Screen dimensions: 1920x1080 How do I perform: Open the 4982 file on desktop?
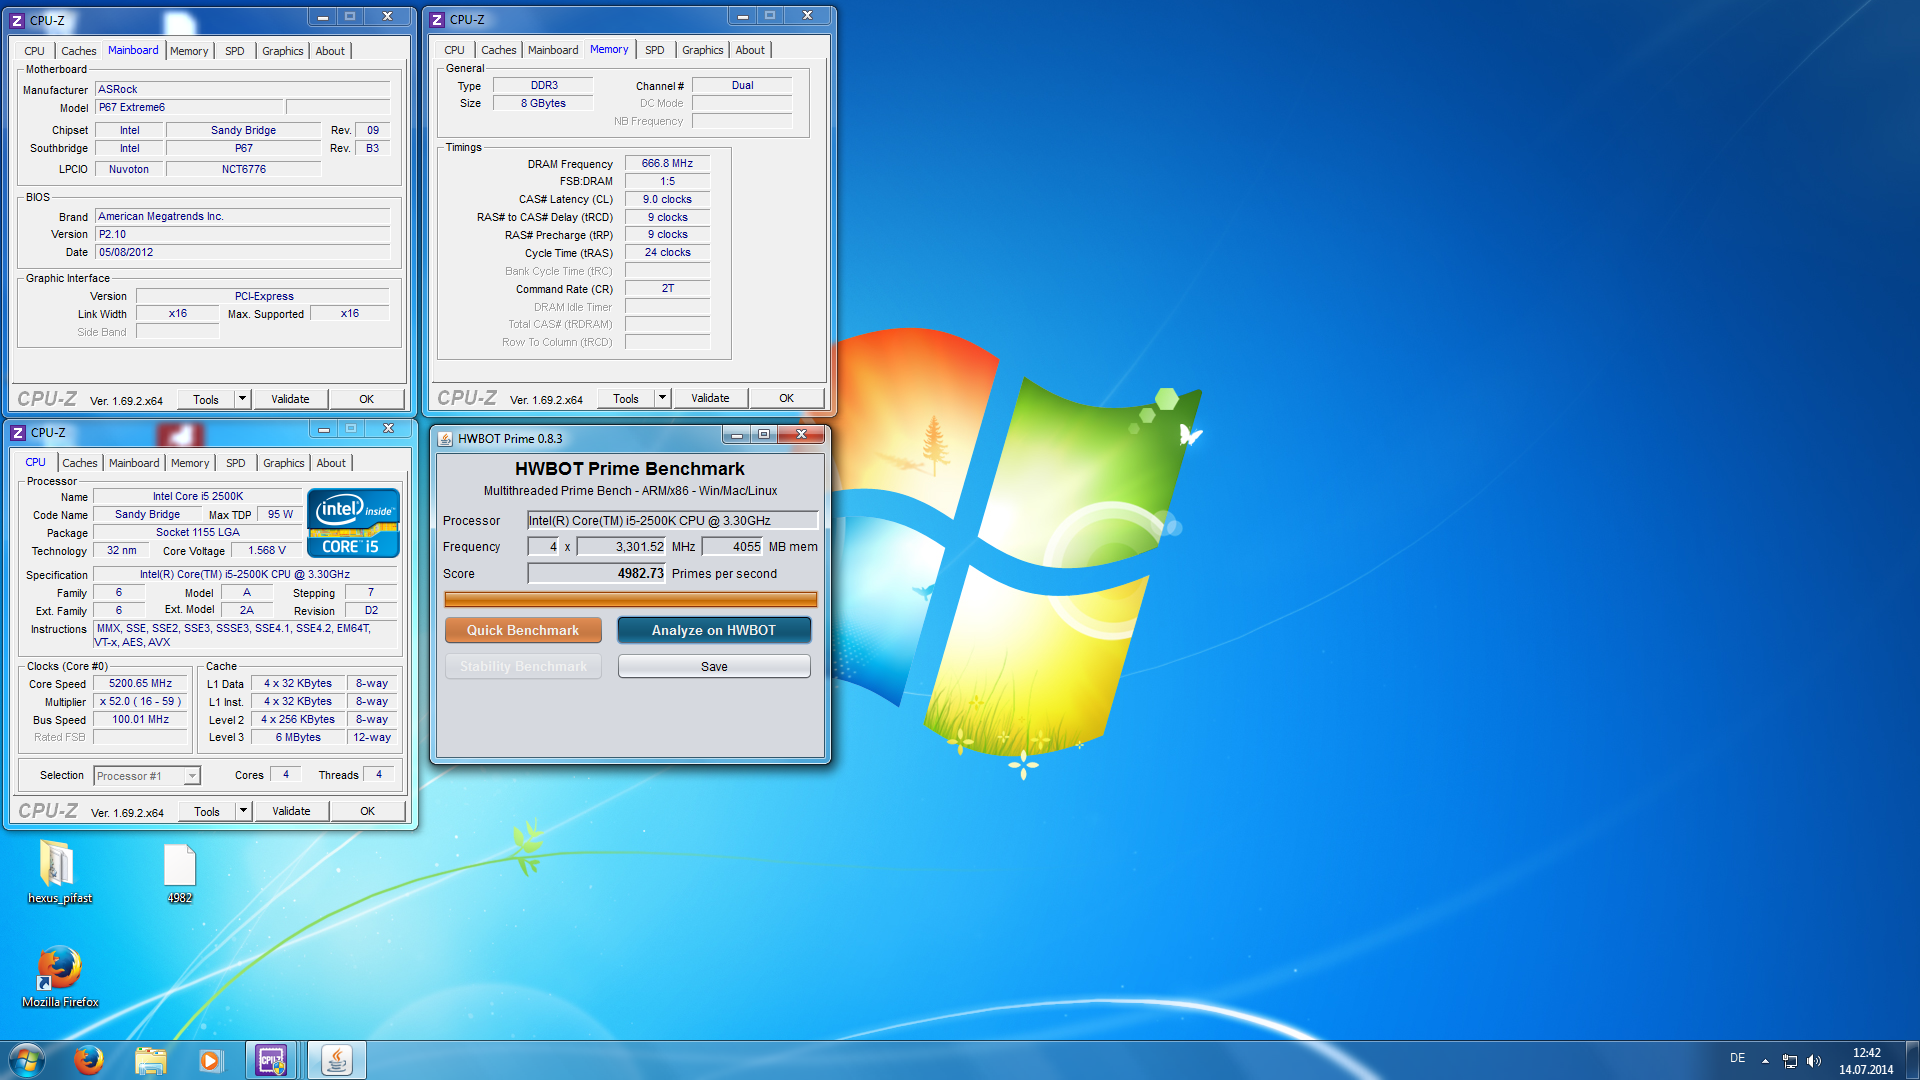[180, 873]
